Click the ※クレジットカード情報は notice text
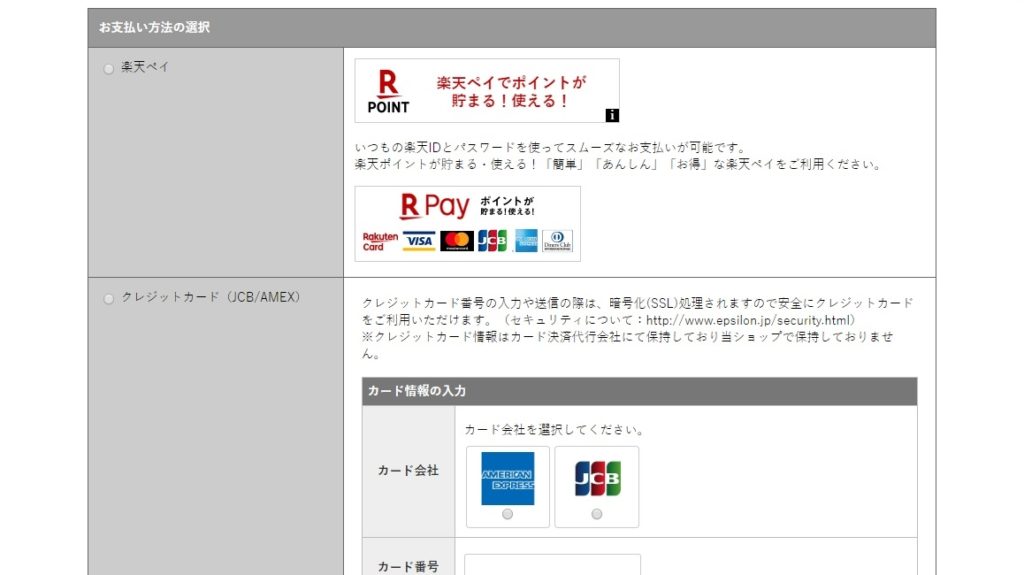1024x575 pixels. click(627, 345)
